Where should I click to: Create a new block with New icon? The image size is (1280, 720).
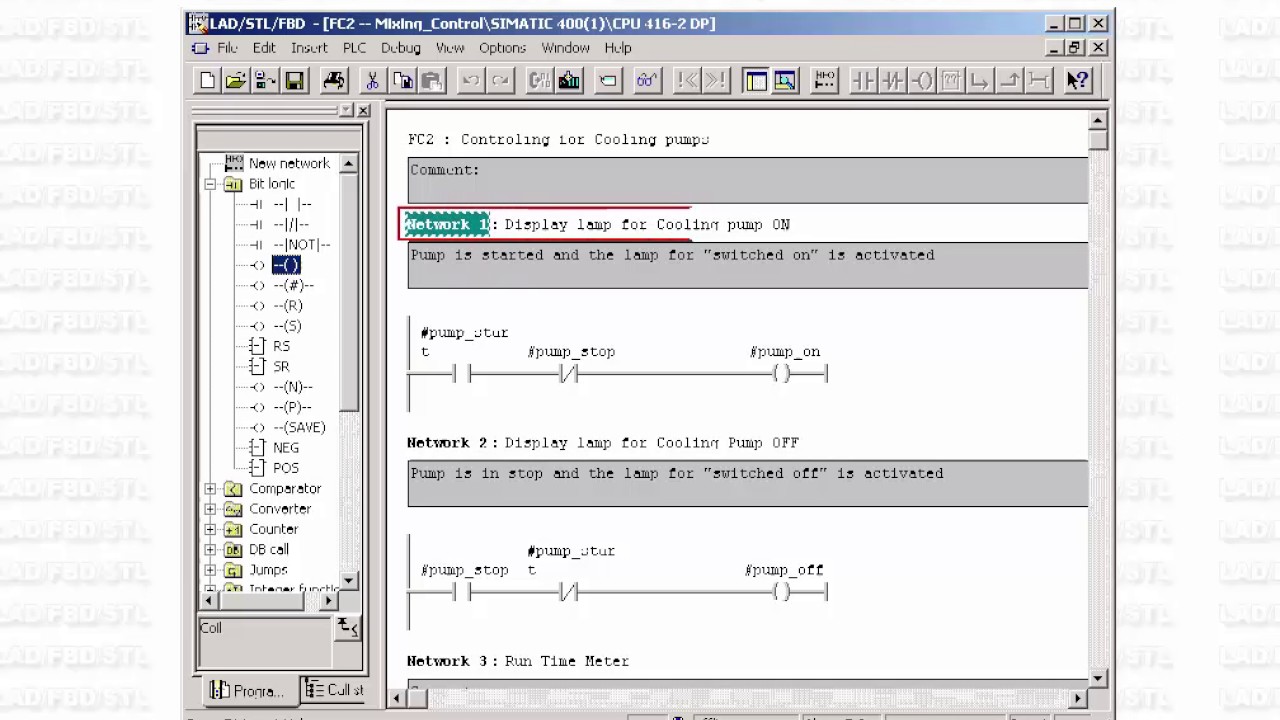click(x=207, y=81)
